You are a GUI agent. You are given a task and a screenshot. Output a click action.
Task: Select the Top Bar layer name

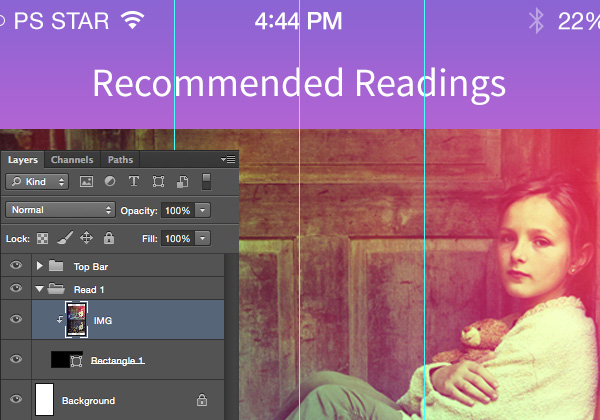pyautogui.click(x=91, y=267)
